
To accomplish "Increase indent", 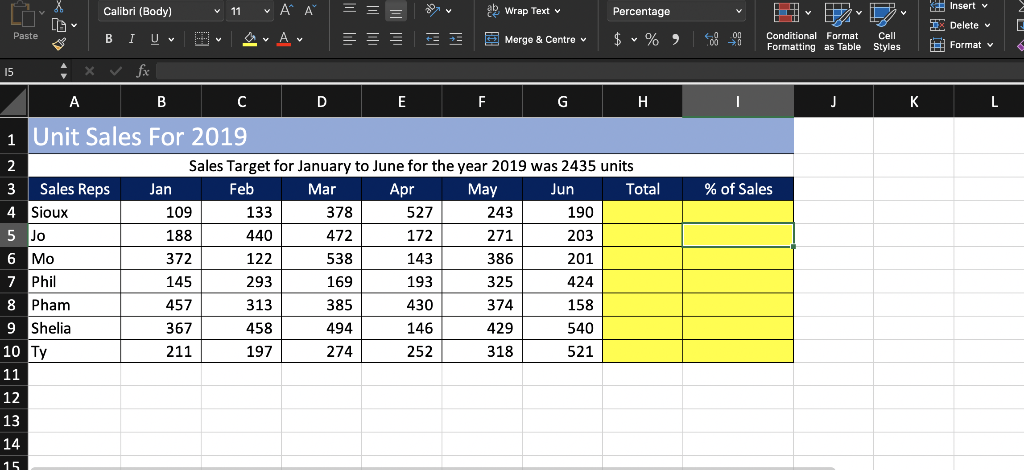I will [x=455, y=39].
